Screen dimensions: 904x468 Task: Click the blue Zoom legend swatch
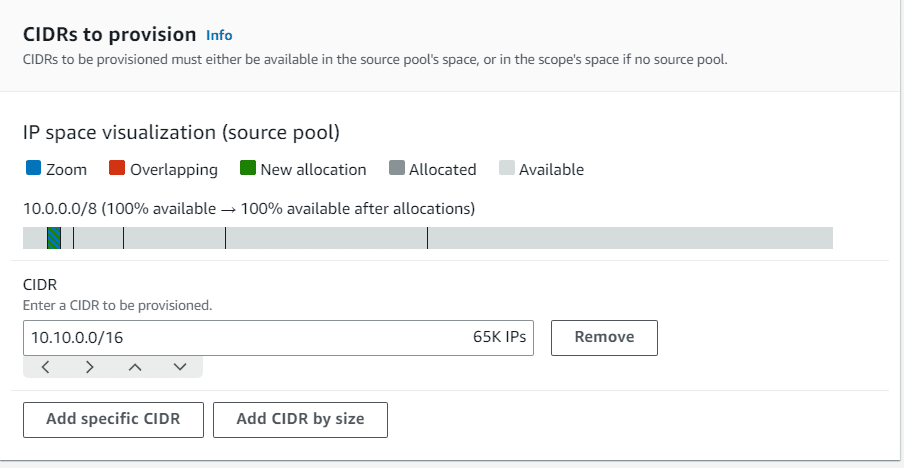(33, 168)
